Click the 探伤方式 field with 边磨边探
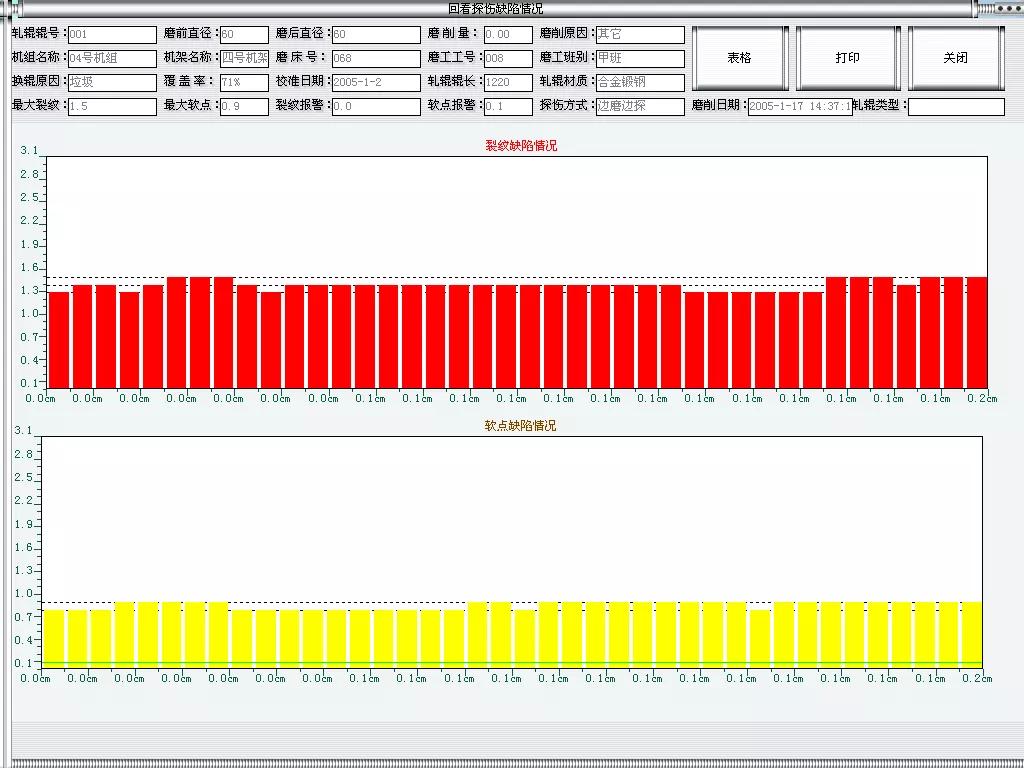The width and height of the screenshot is (1024, 768). tap(640, 107)
